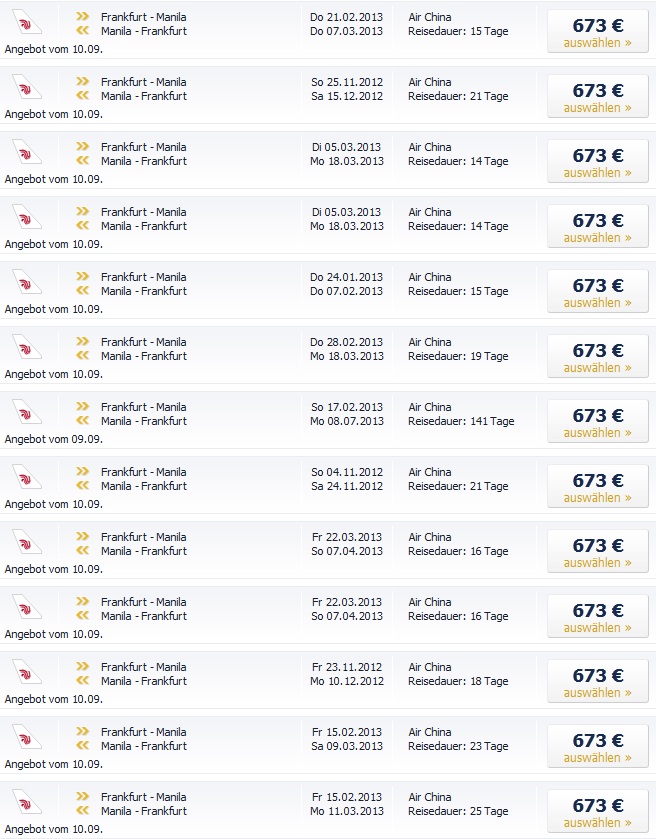Select the 19 Tage trip price button

598,357
